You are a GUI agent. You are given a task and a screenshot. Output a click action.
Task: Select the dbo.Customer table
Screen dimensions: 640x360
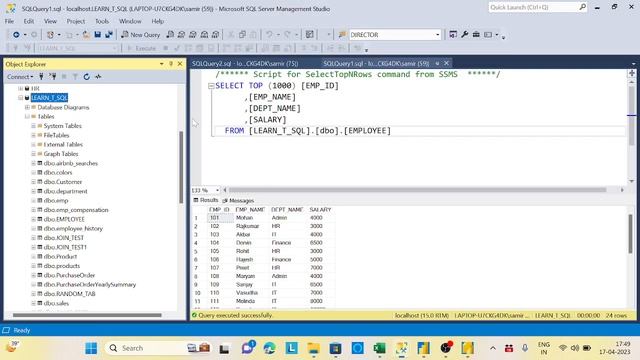63,182
